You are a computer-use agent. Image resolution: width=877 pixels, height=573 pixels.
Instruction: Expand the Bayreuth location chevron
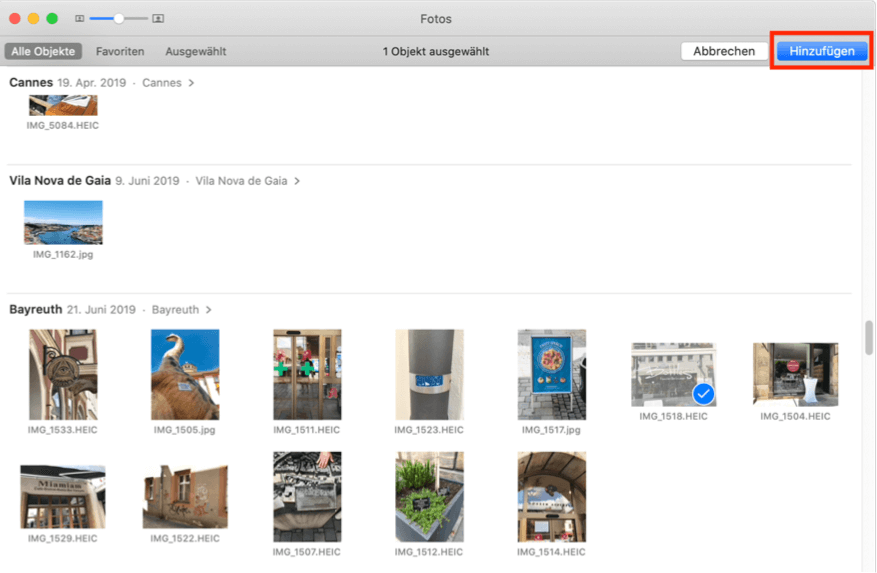209,310
